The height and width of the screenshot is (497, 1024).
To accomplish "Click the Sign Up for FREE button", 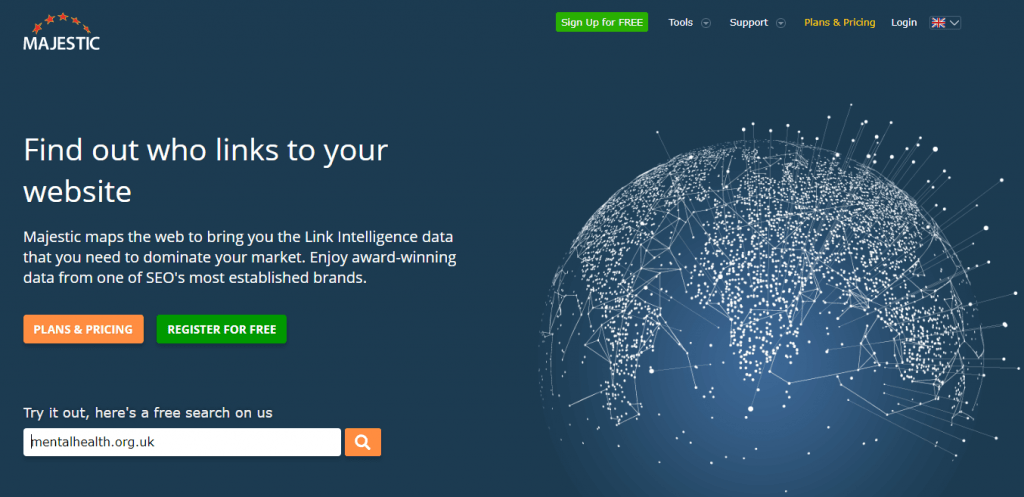I will [601, 22].
